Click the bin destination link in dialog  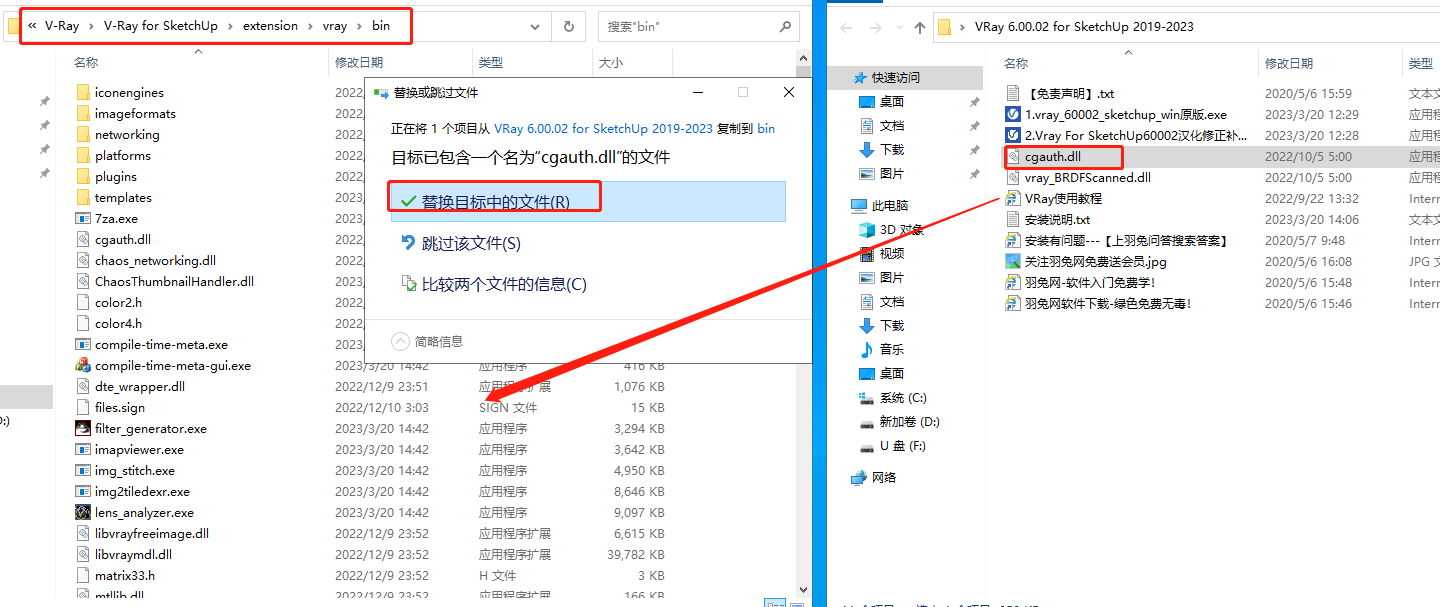coord(766,129)
